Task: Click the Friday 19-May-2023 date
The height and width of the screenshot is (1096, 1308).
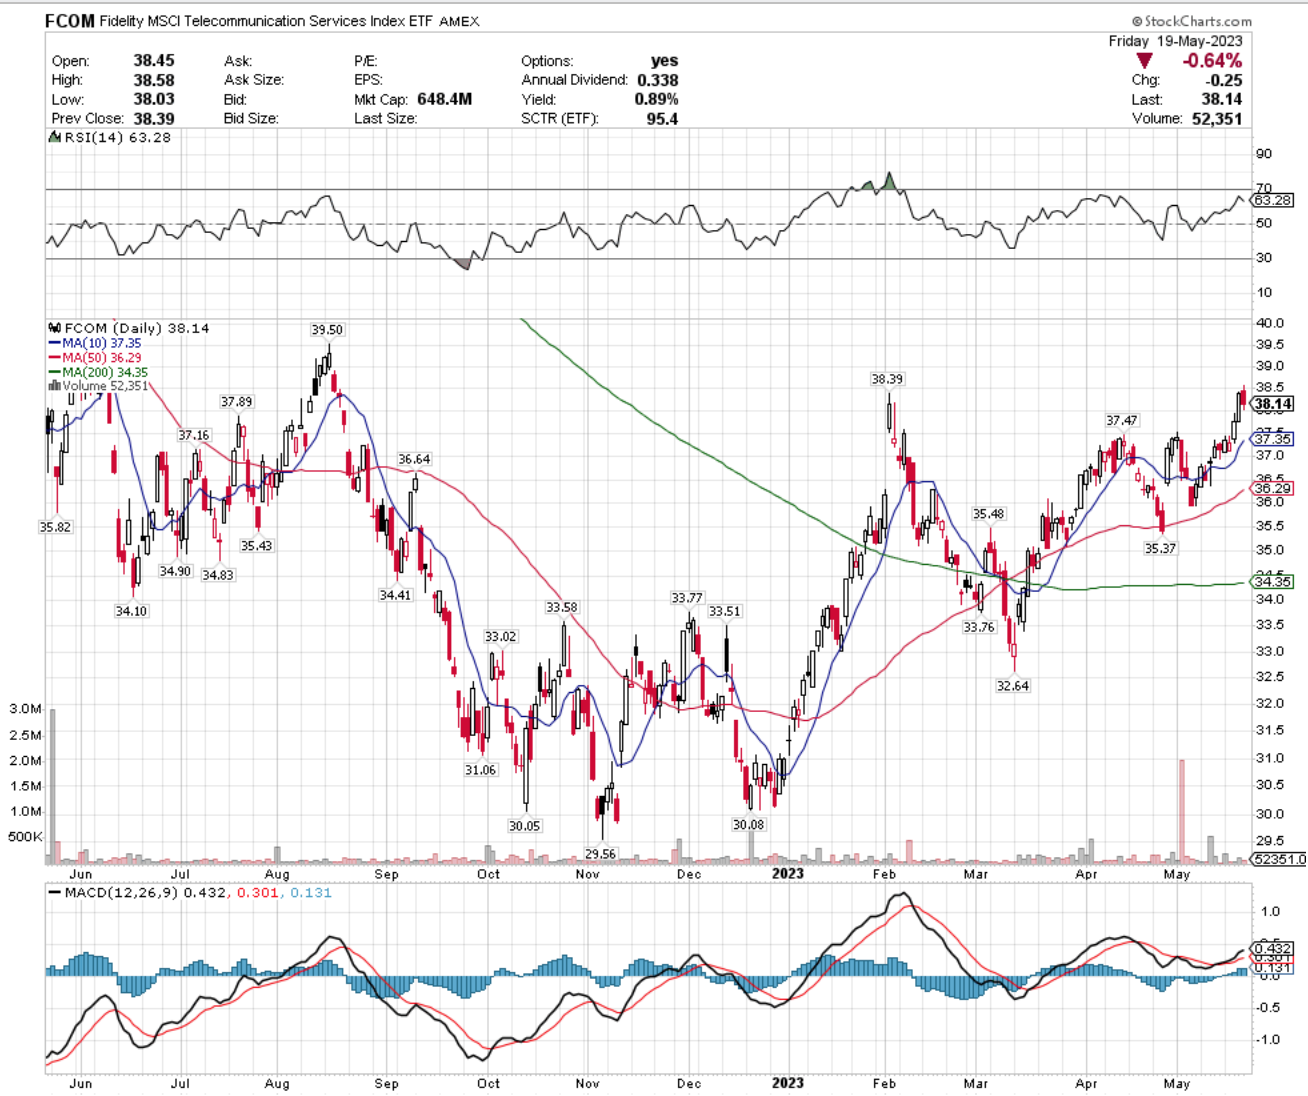Action: click(1176, 41)
